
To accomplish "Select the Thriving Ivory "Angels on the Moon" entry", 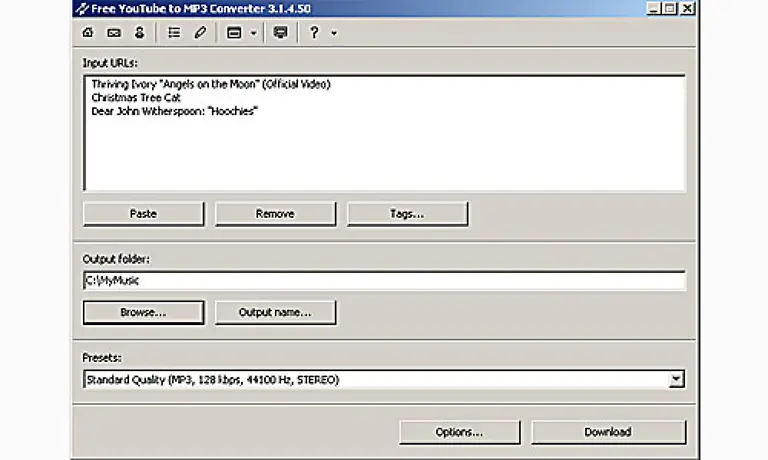I will point(211,84).
